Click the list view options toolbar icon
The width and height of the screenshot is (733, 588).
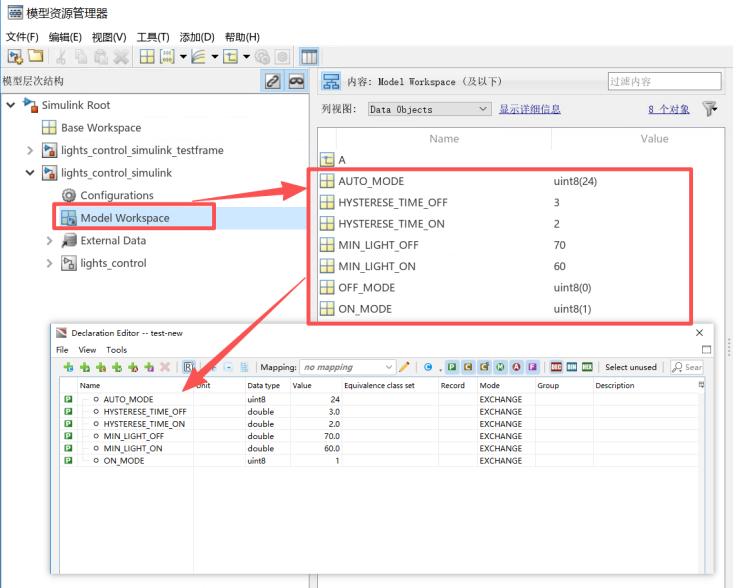[309, 57]
